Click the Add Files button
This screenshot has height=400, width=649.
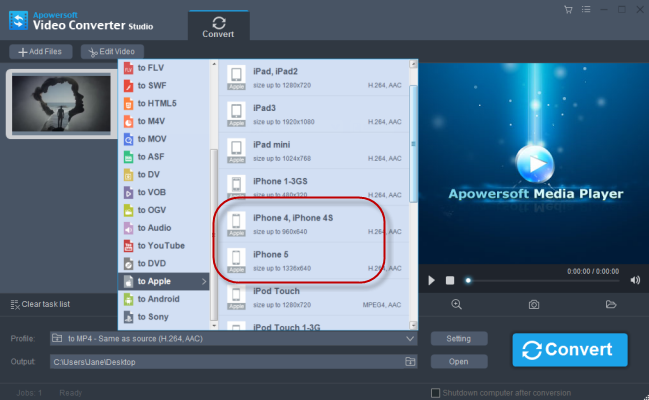tap(41, 52)
